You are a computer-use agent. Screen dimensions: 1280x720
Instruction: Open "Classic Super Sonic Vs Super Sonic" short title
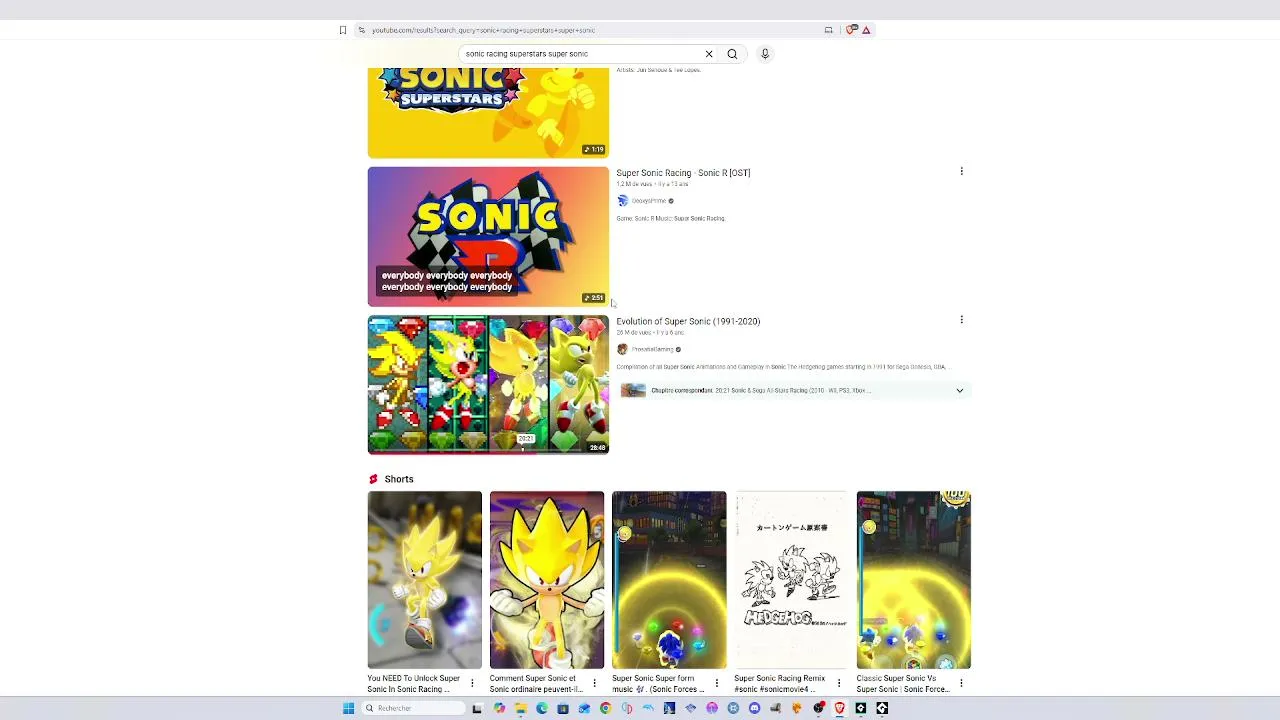tap(903, 684)
